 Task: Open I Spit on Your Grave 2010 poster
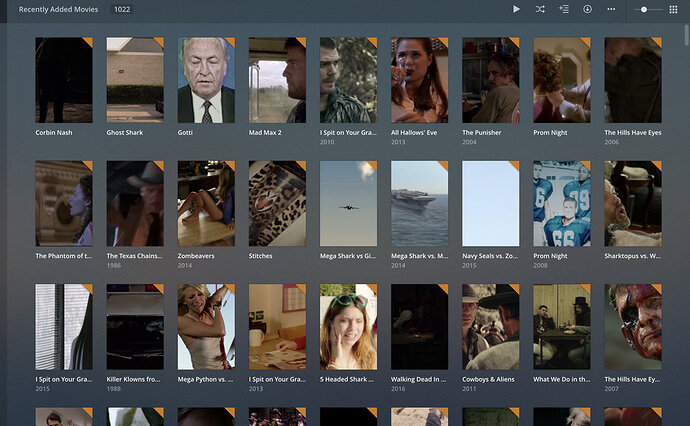[x=349, y=80]
